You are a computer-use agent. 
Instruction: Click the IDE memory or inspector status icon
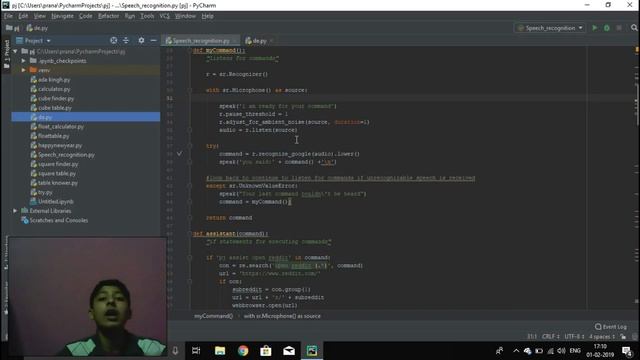(x=634, y=337)
